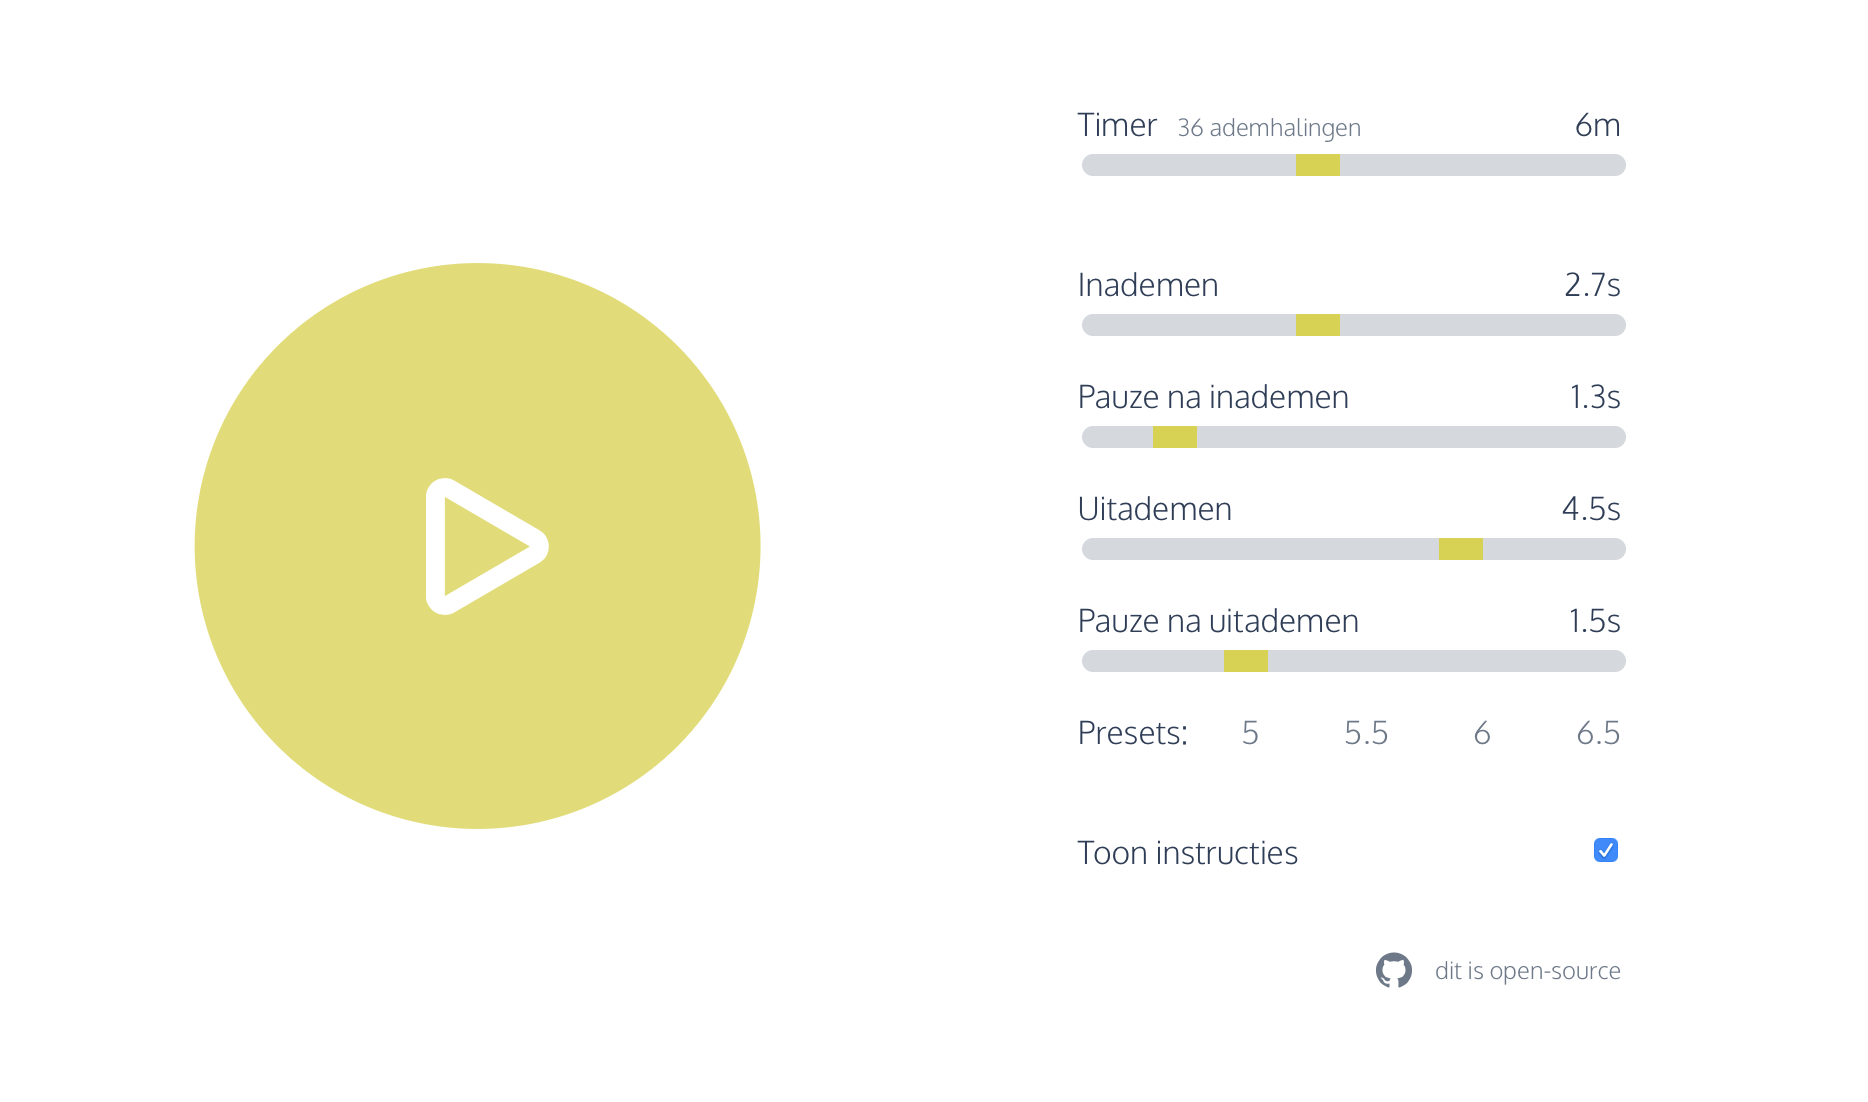Open the dit is open-source link
Viewport: 1868px width, 1102px height.
pos(1527,971)
